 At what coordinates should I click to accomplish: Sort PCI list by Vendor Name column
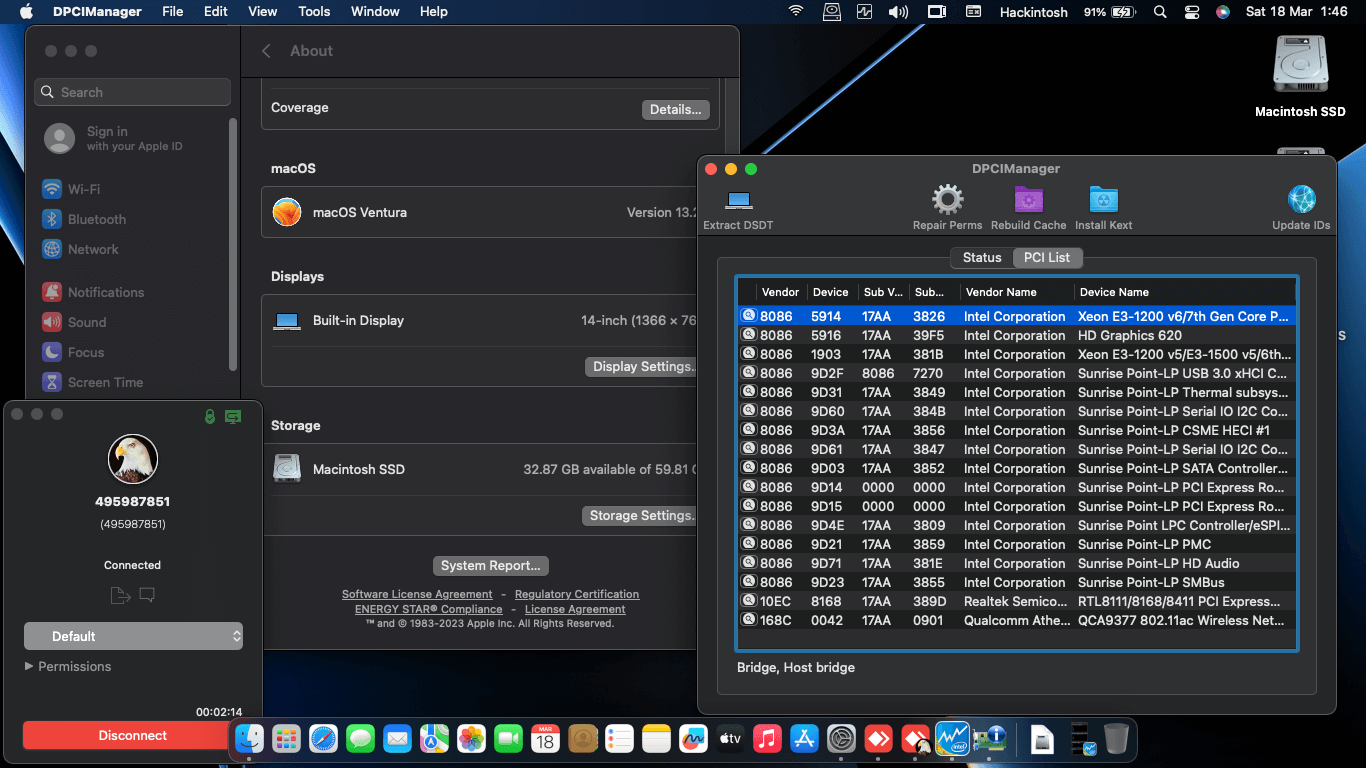tap(1017, 292)
